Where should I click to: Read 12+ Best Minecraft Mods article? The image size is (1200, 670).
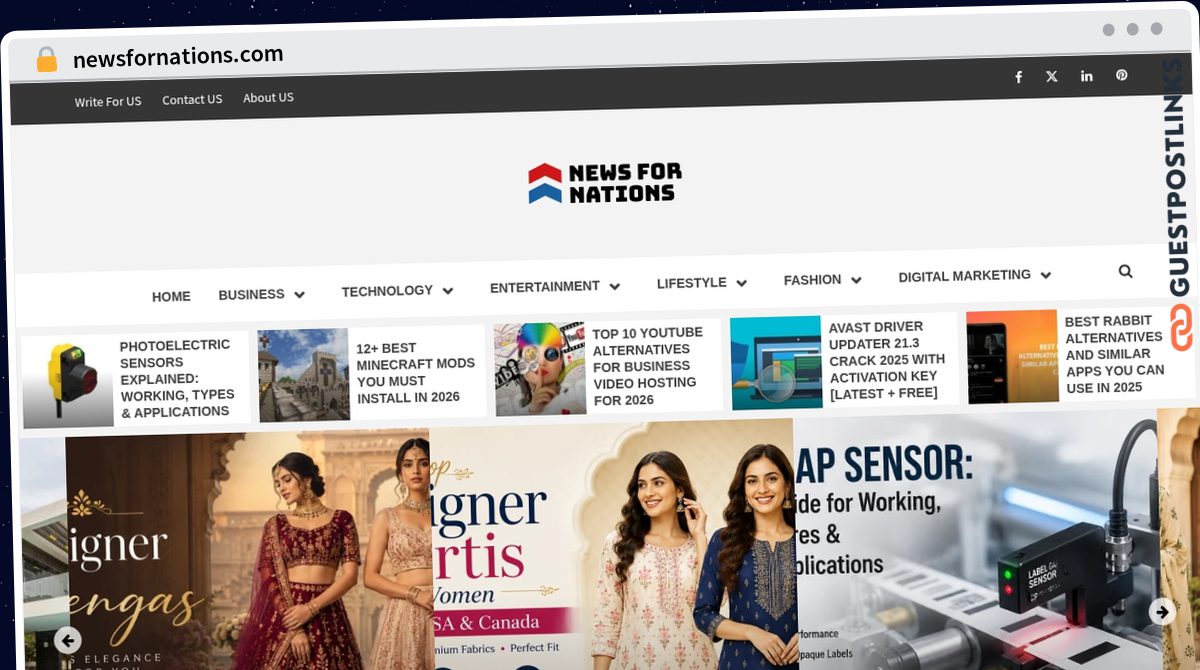[x=415, y=372]
